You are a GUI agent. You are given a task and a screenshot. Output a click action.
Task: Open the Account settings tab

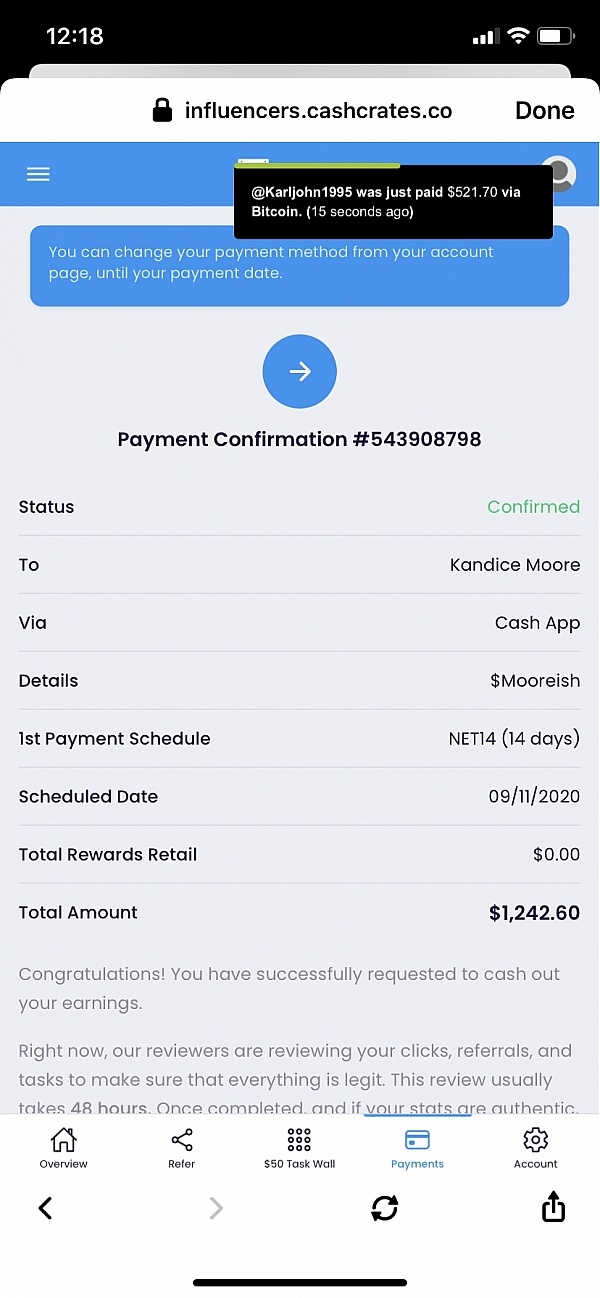click(535, 1148)
